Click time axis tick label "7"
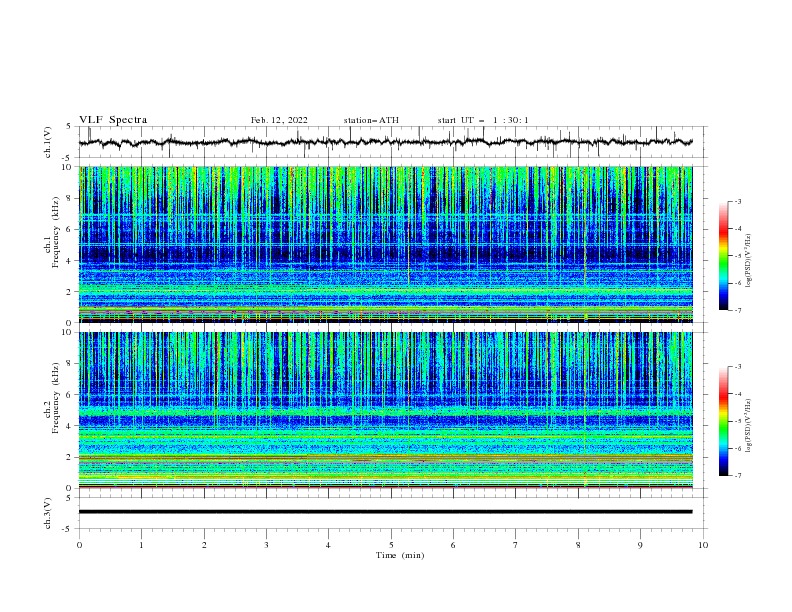The height and width of the screenshot is (612, 792). coord(516,545)
